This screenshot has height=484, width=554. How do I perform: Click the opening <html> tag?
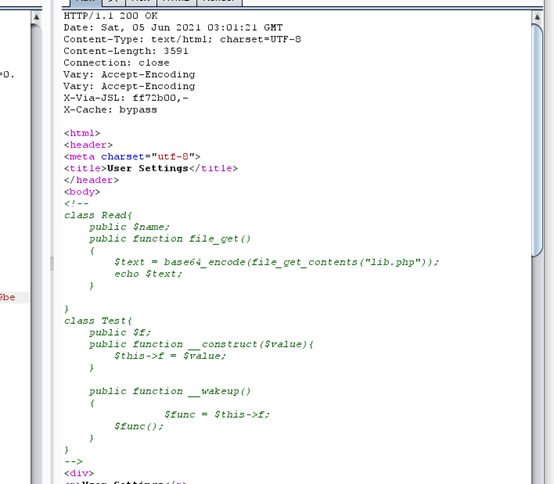point(82,133)
